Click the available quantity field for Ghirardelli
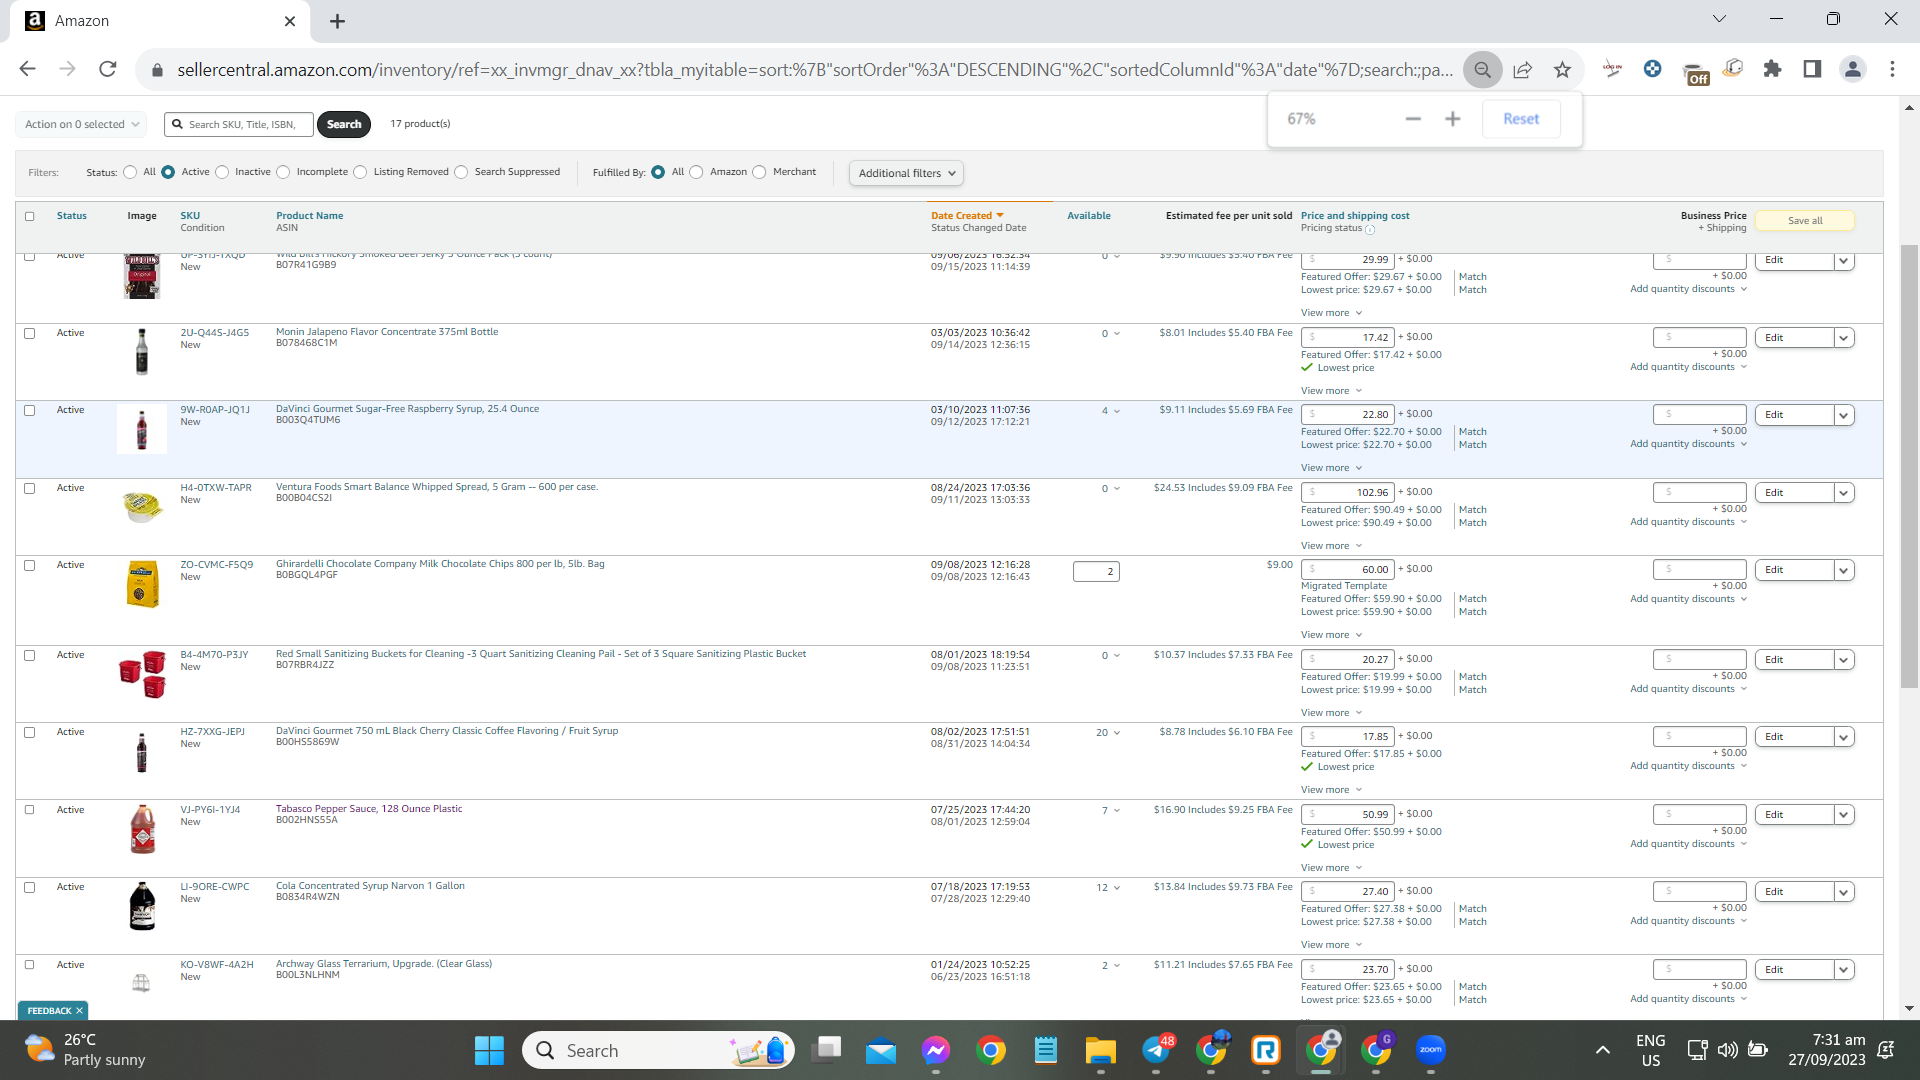This screenshot has height=1080, width=1920. [x=1096, y=572]
